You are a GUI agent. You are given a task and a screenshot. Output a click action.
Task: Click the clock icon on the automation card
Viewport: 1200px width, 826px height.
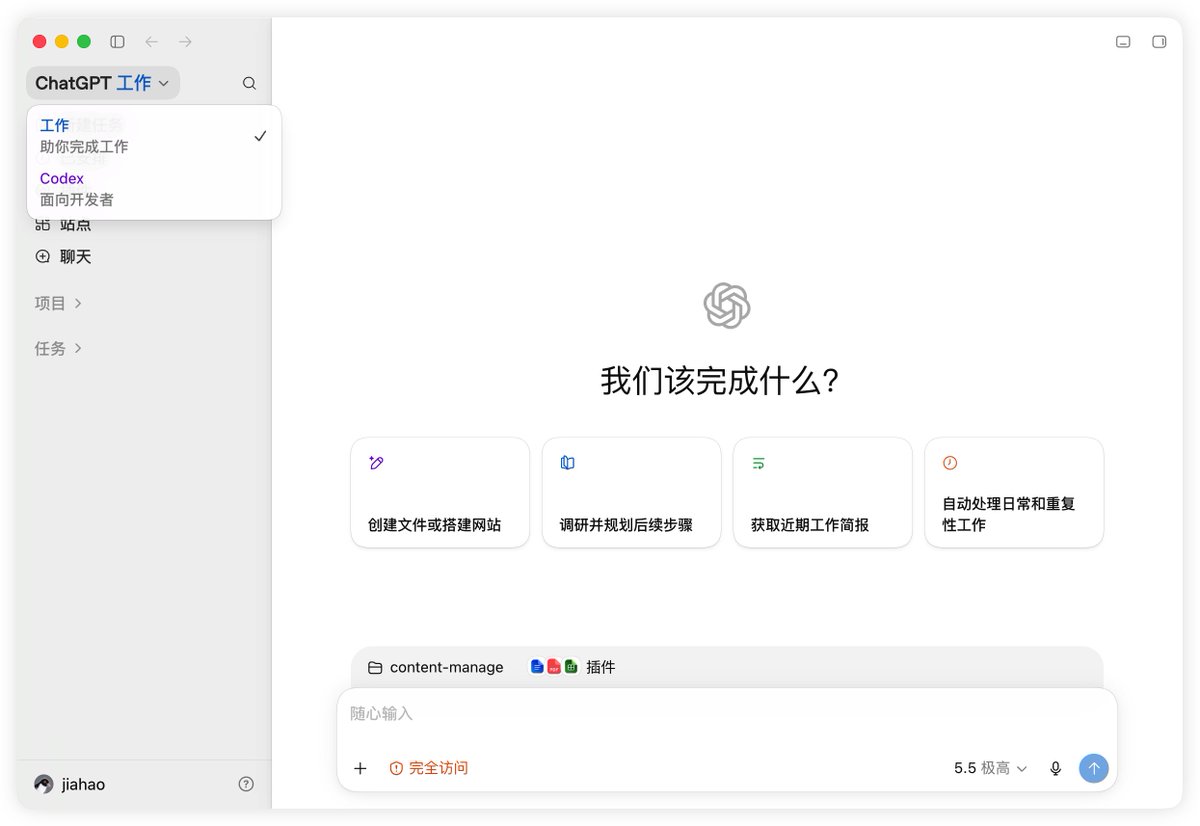pos(950,463)
